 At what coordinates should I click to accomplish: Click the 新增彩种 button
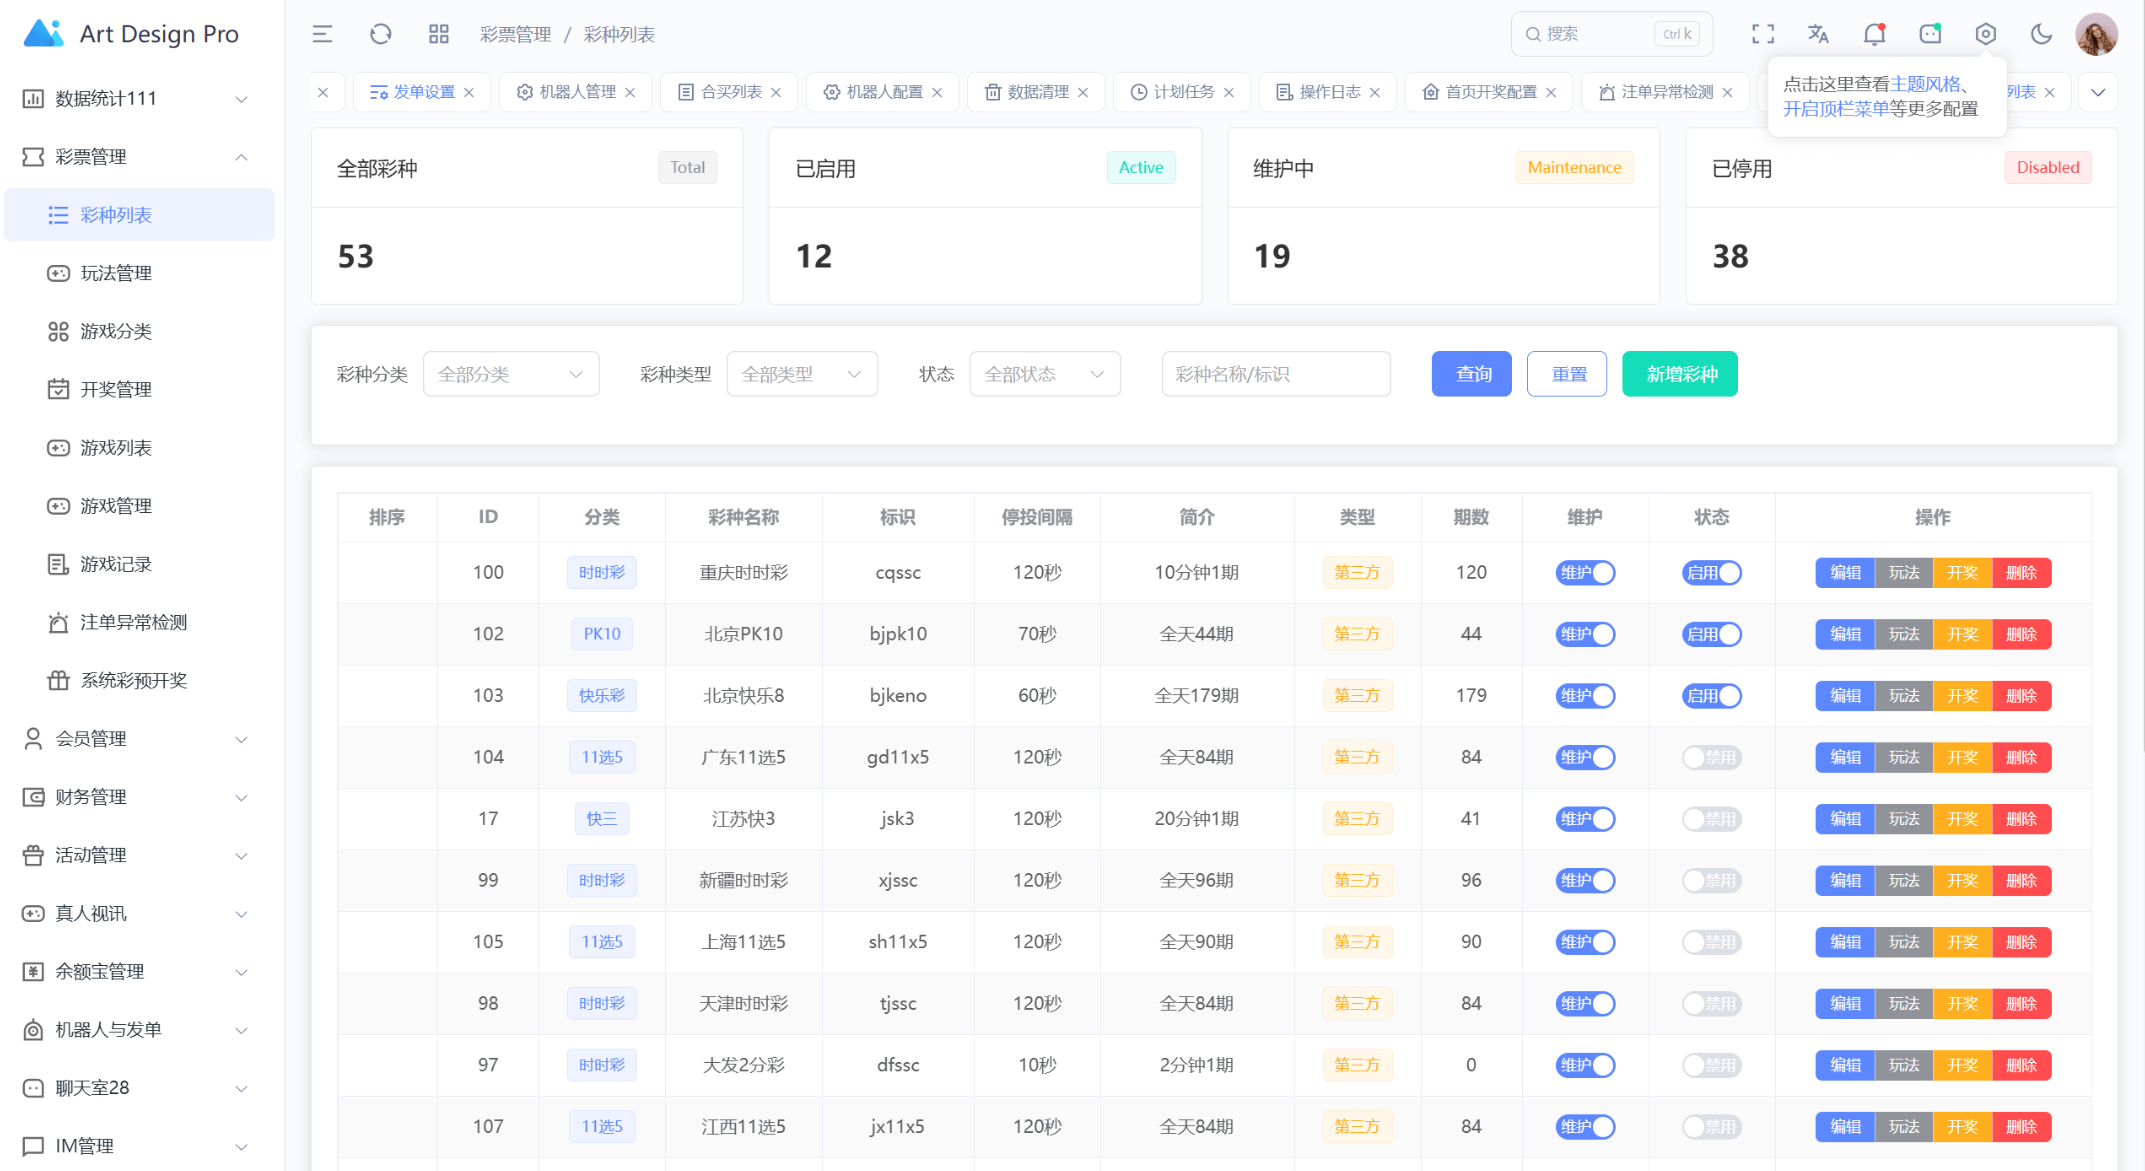coord(1680,374)
